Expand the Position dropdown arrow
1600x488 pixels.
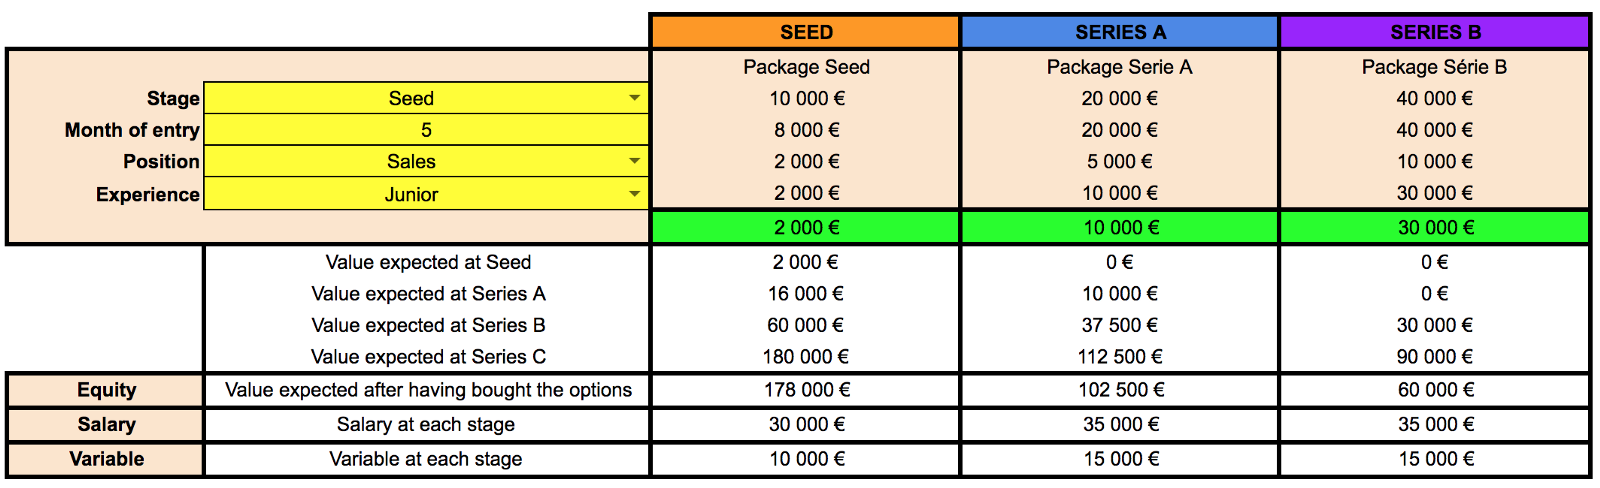coord(634,161)
